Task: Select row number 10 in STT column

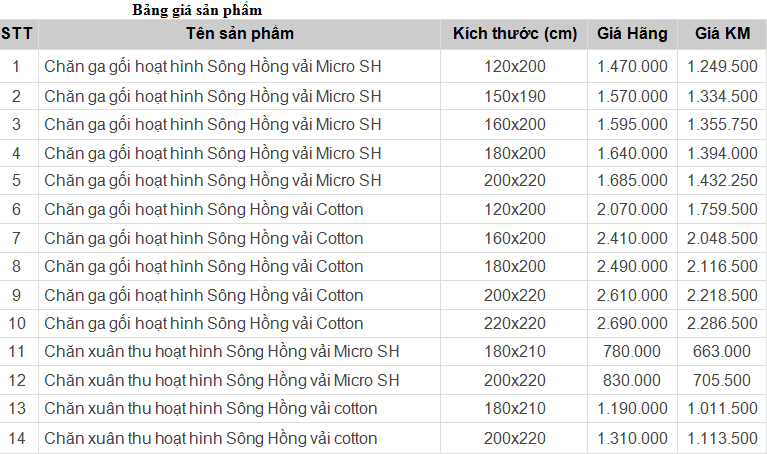Action: pyautogui.click(x=17, y=324)
